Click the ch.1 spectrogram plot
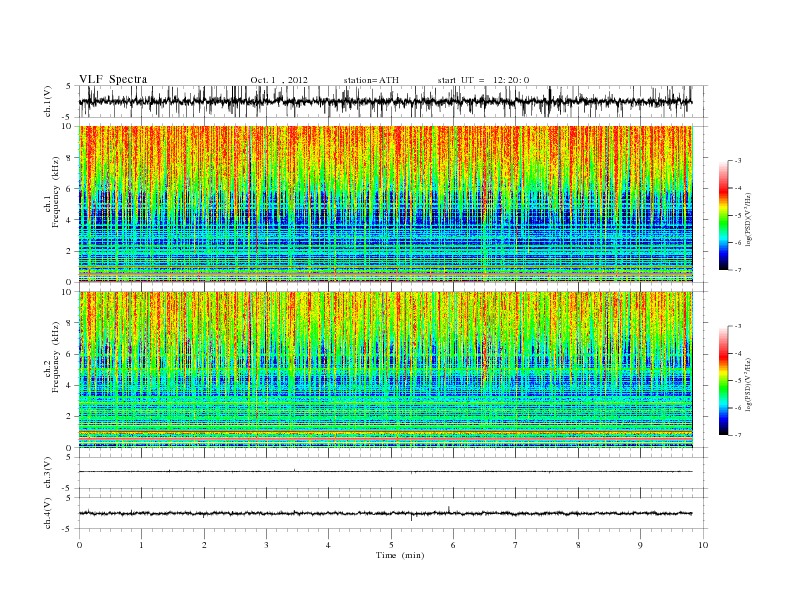The width and height of the screenshot is (792, 612). tap(386, 204)
